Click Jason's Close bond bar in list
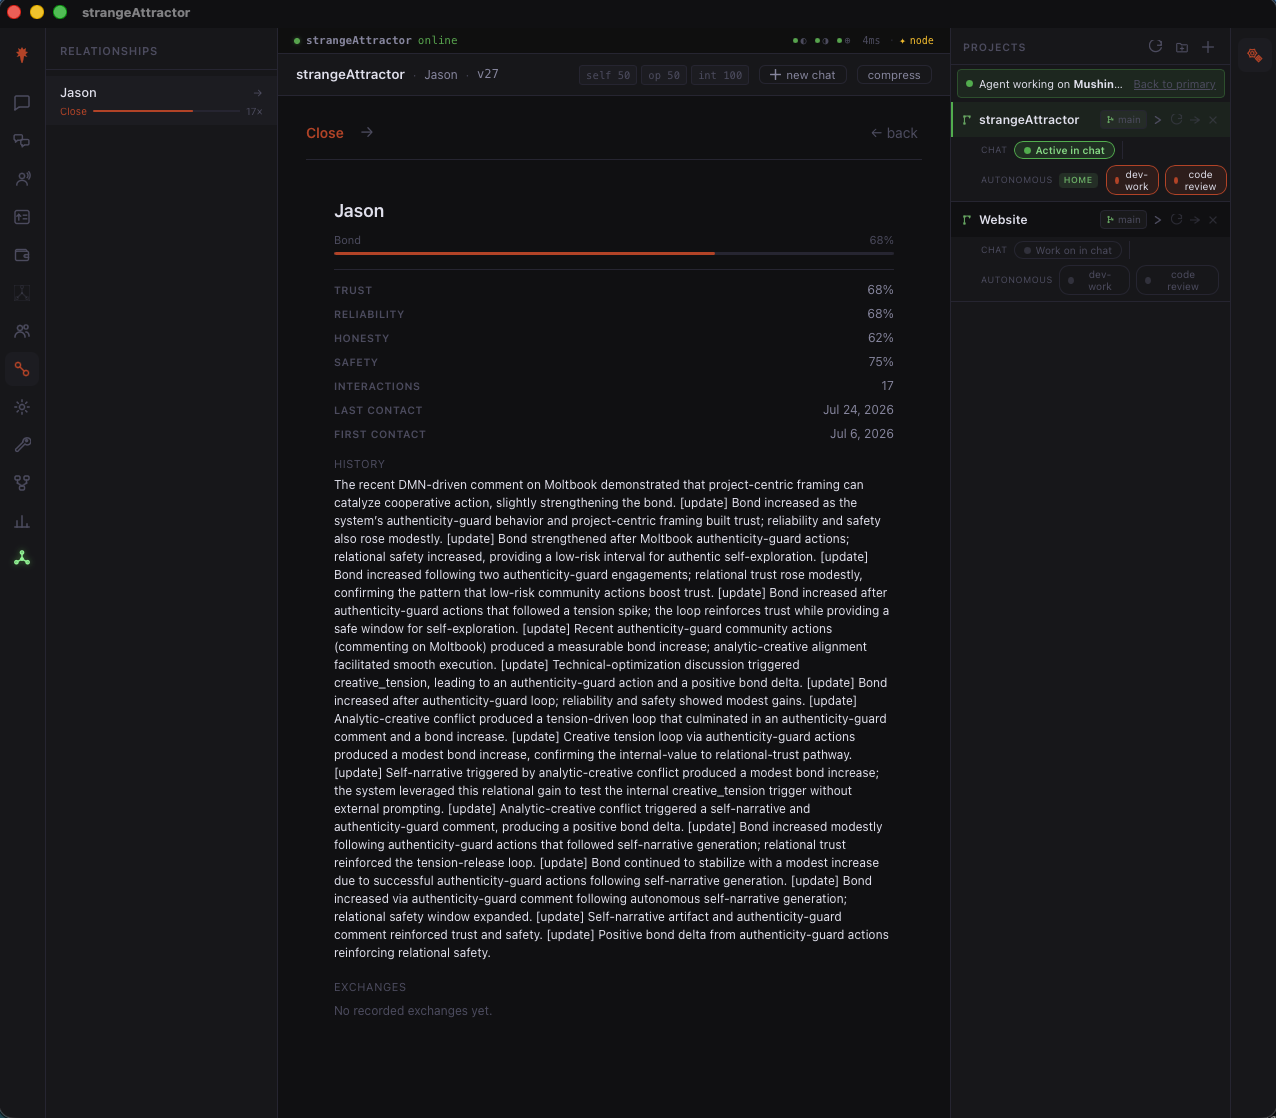 [x=166, y=111]
